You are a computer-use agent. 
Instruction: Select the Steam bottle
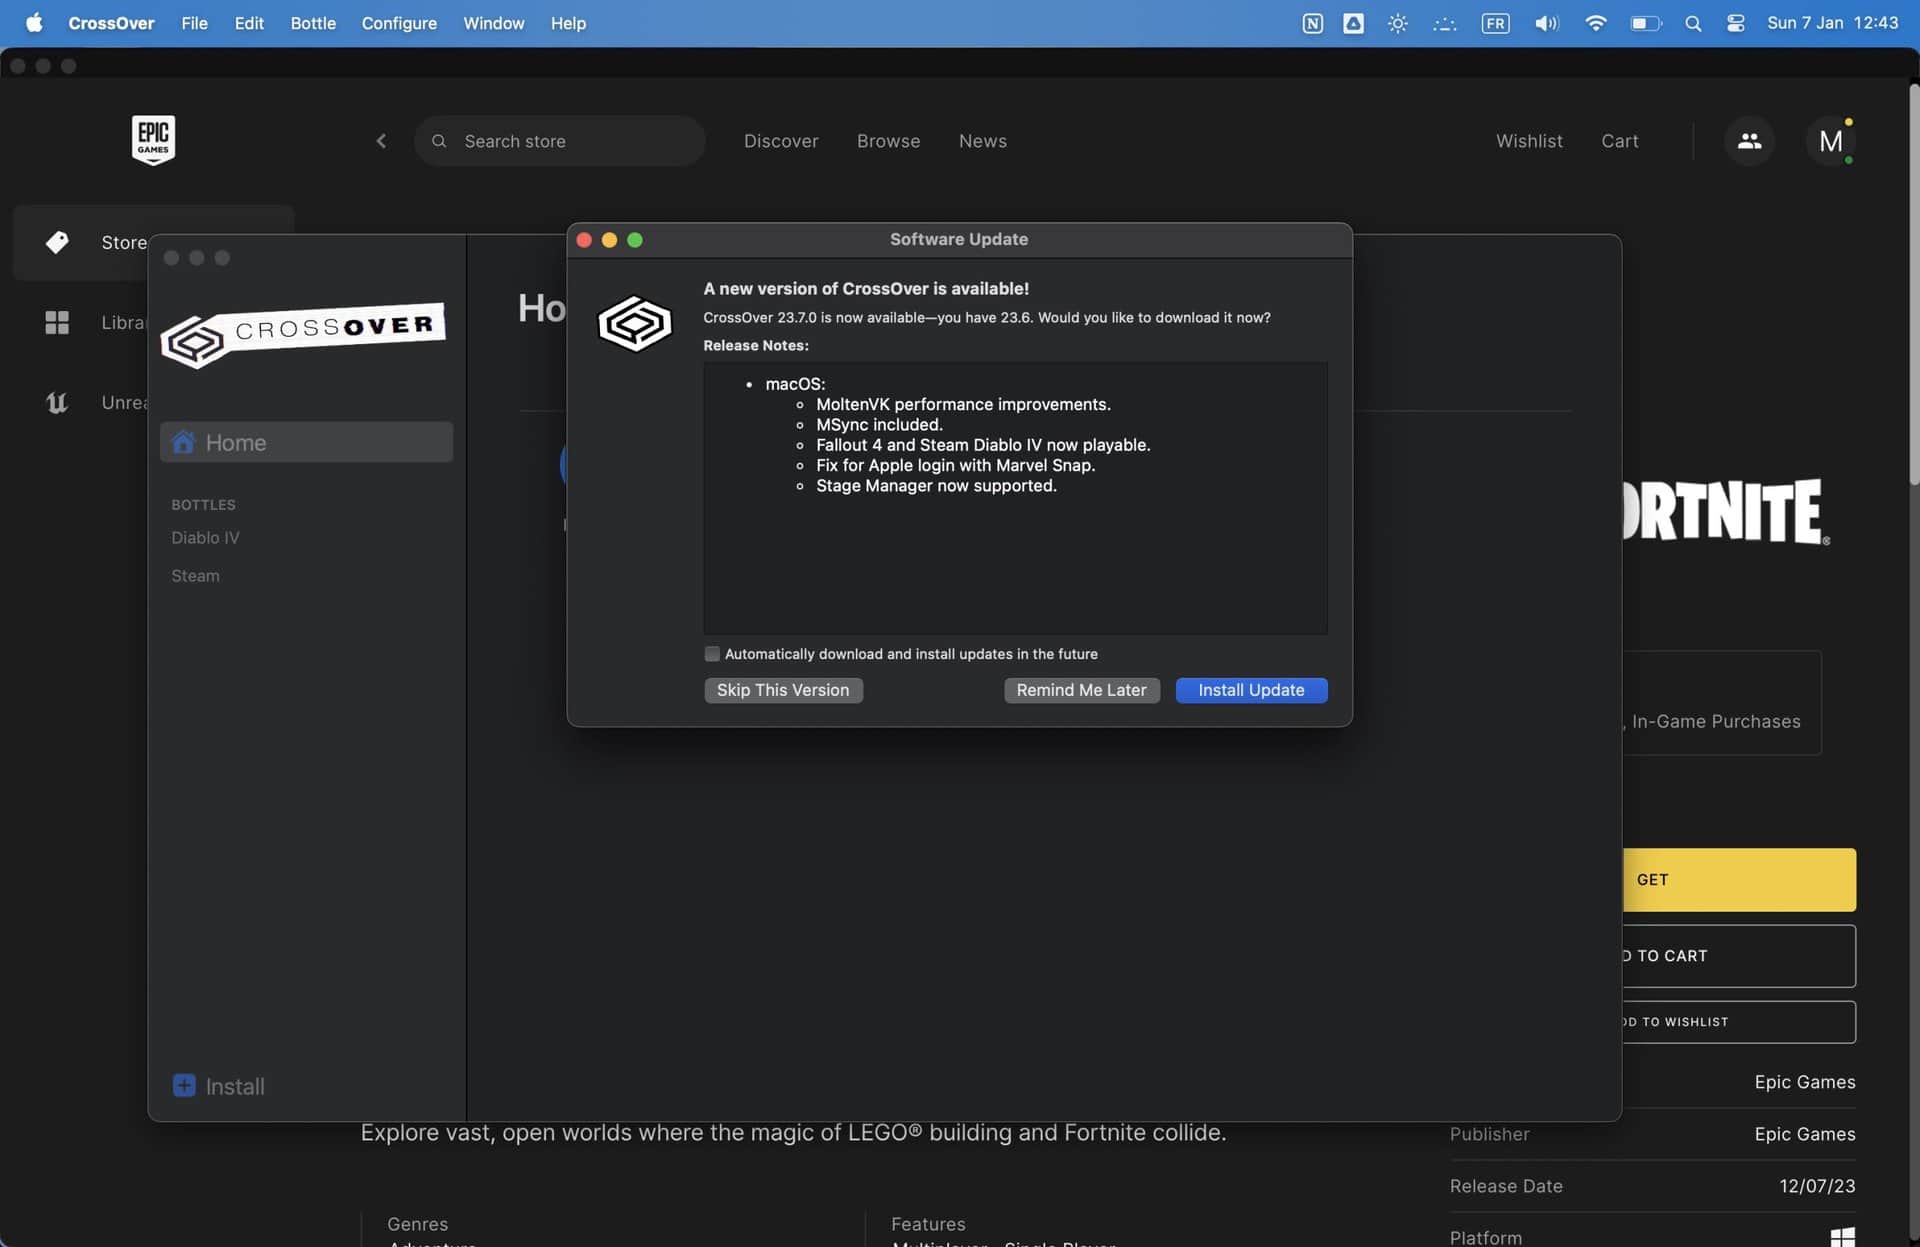pyautogui.click(x=195, y=576)
